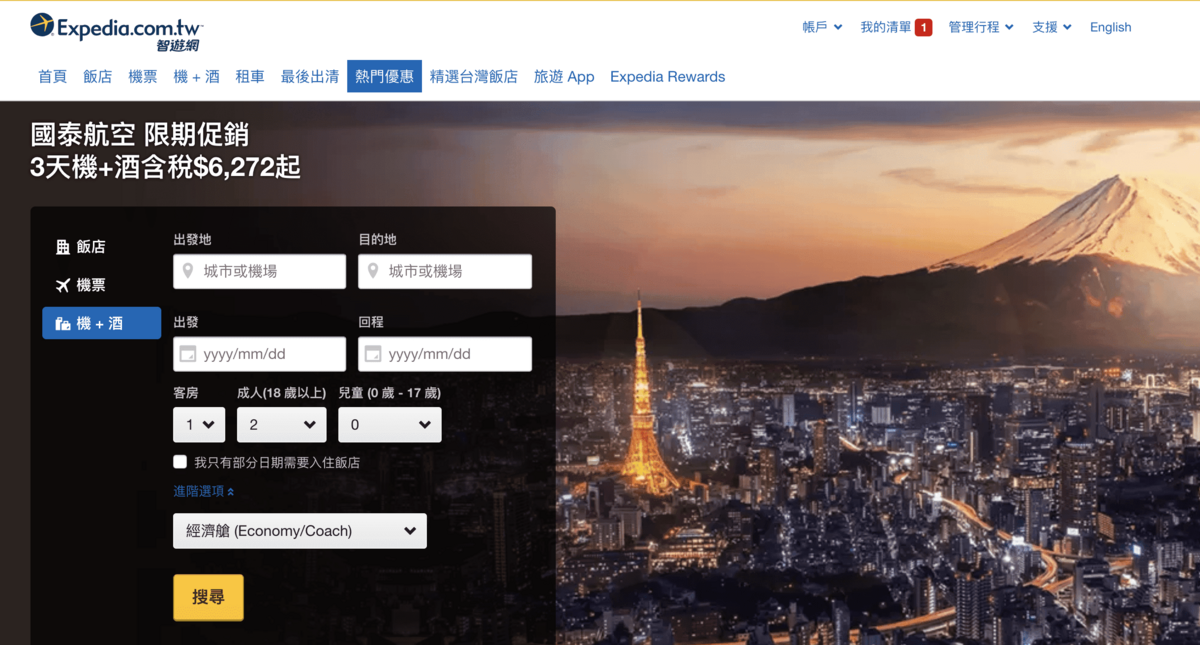Select the highlighted 熱門優惠 navigation tab
The height and width of the screenshot is (645, 1200).
385,76
